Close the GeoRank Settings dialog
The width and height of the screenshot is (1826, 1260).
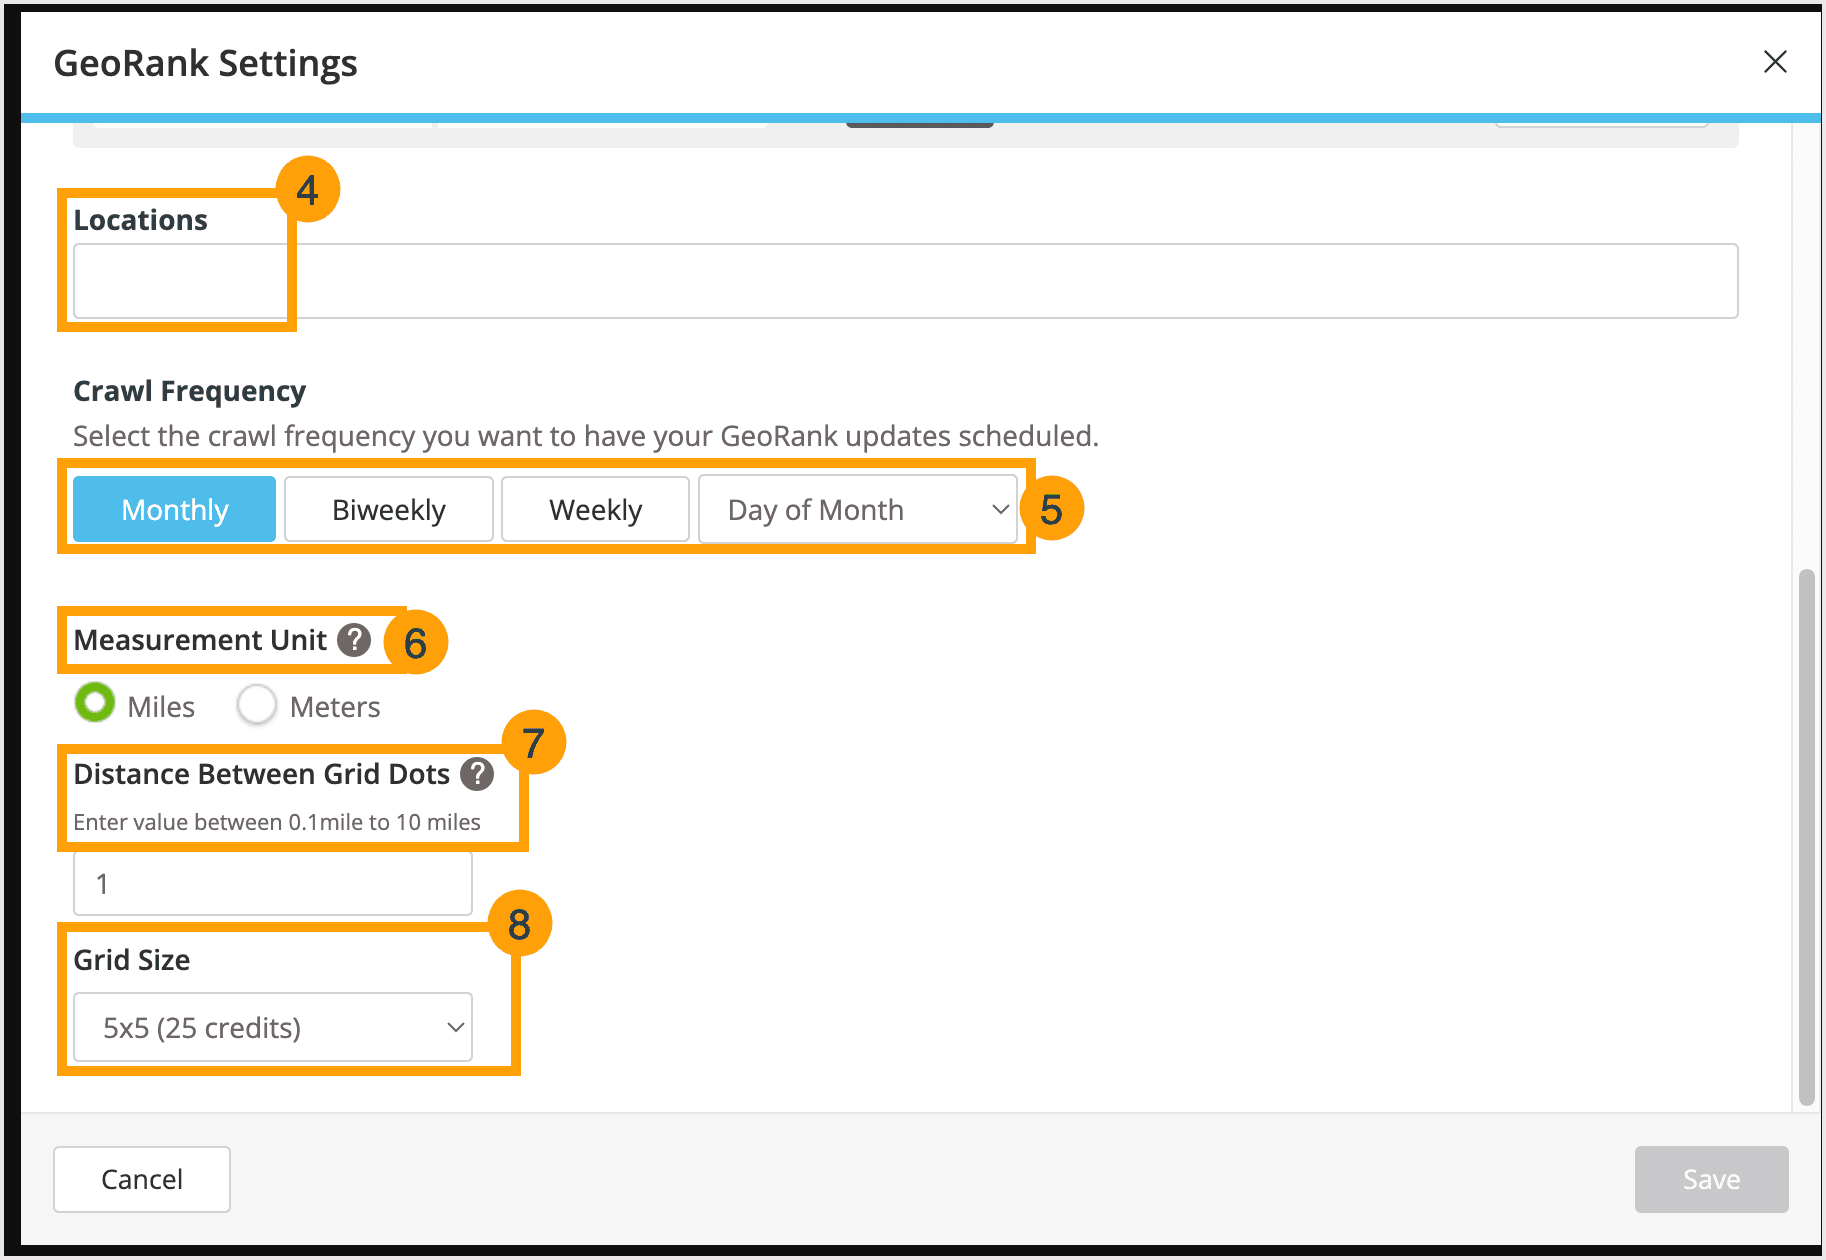1775,62
